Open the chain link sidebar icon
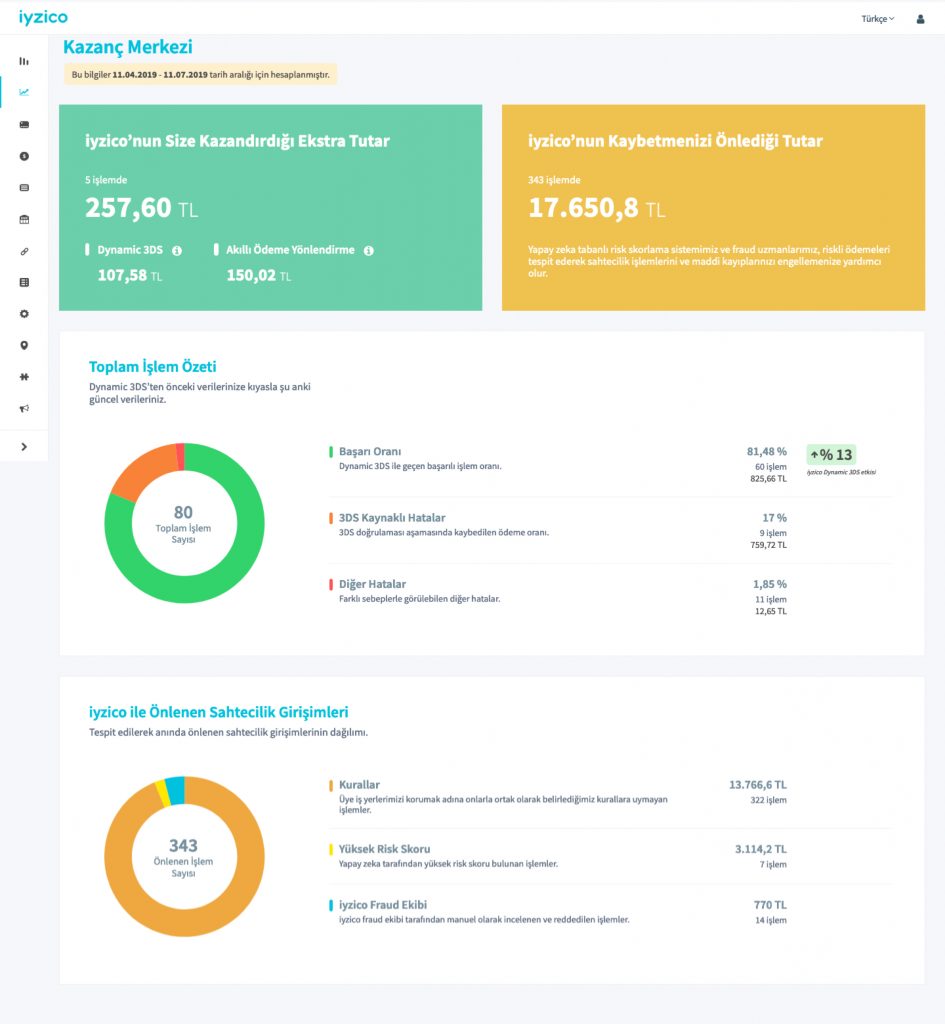This screenshot has width=945, height=1024. (24, 251)
